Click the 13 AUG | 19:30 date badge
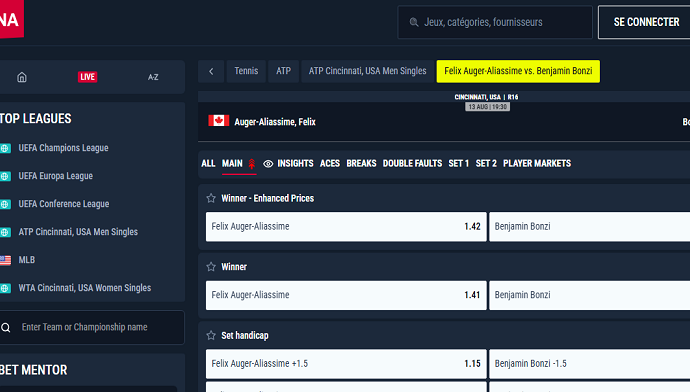 (488, 107)
